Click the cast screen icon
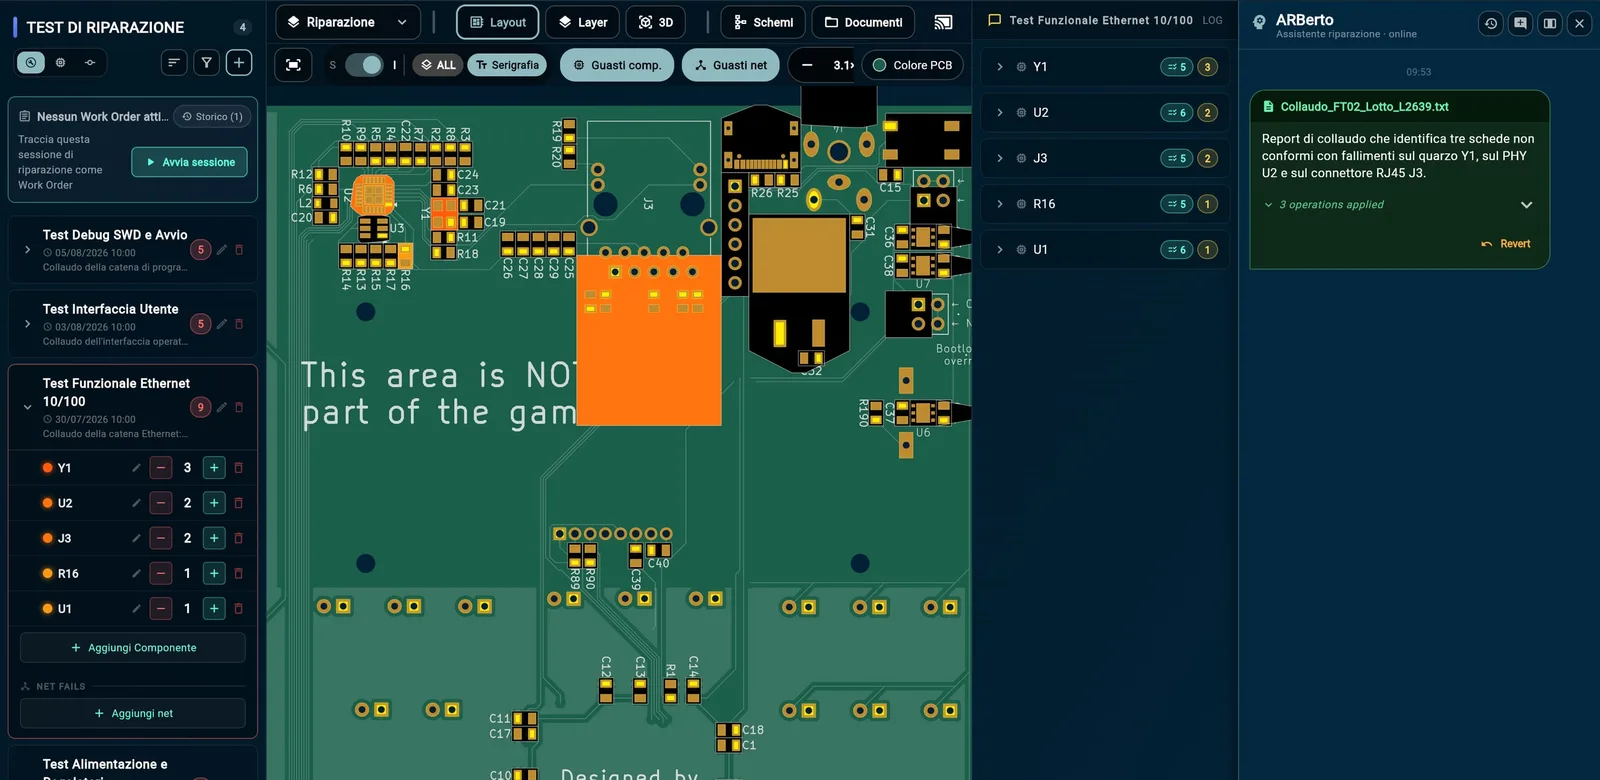This screenshot has width=1600, height=780. (x=943, y=22)
